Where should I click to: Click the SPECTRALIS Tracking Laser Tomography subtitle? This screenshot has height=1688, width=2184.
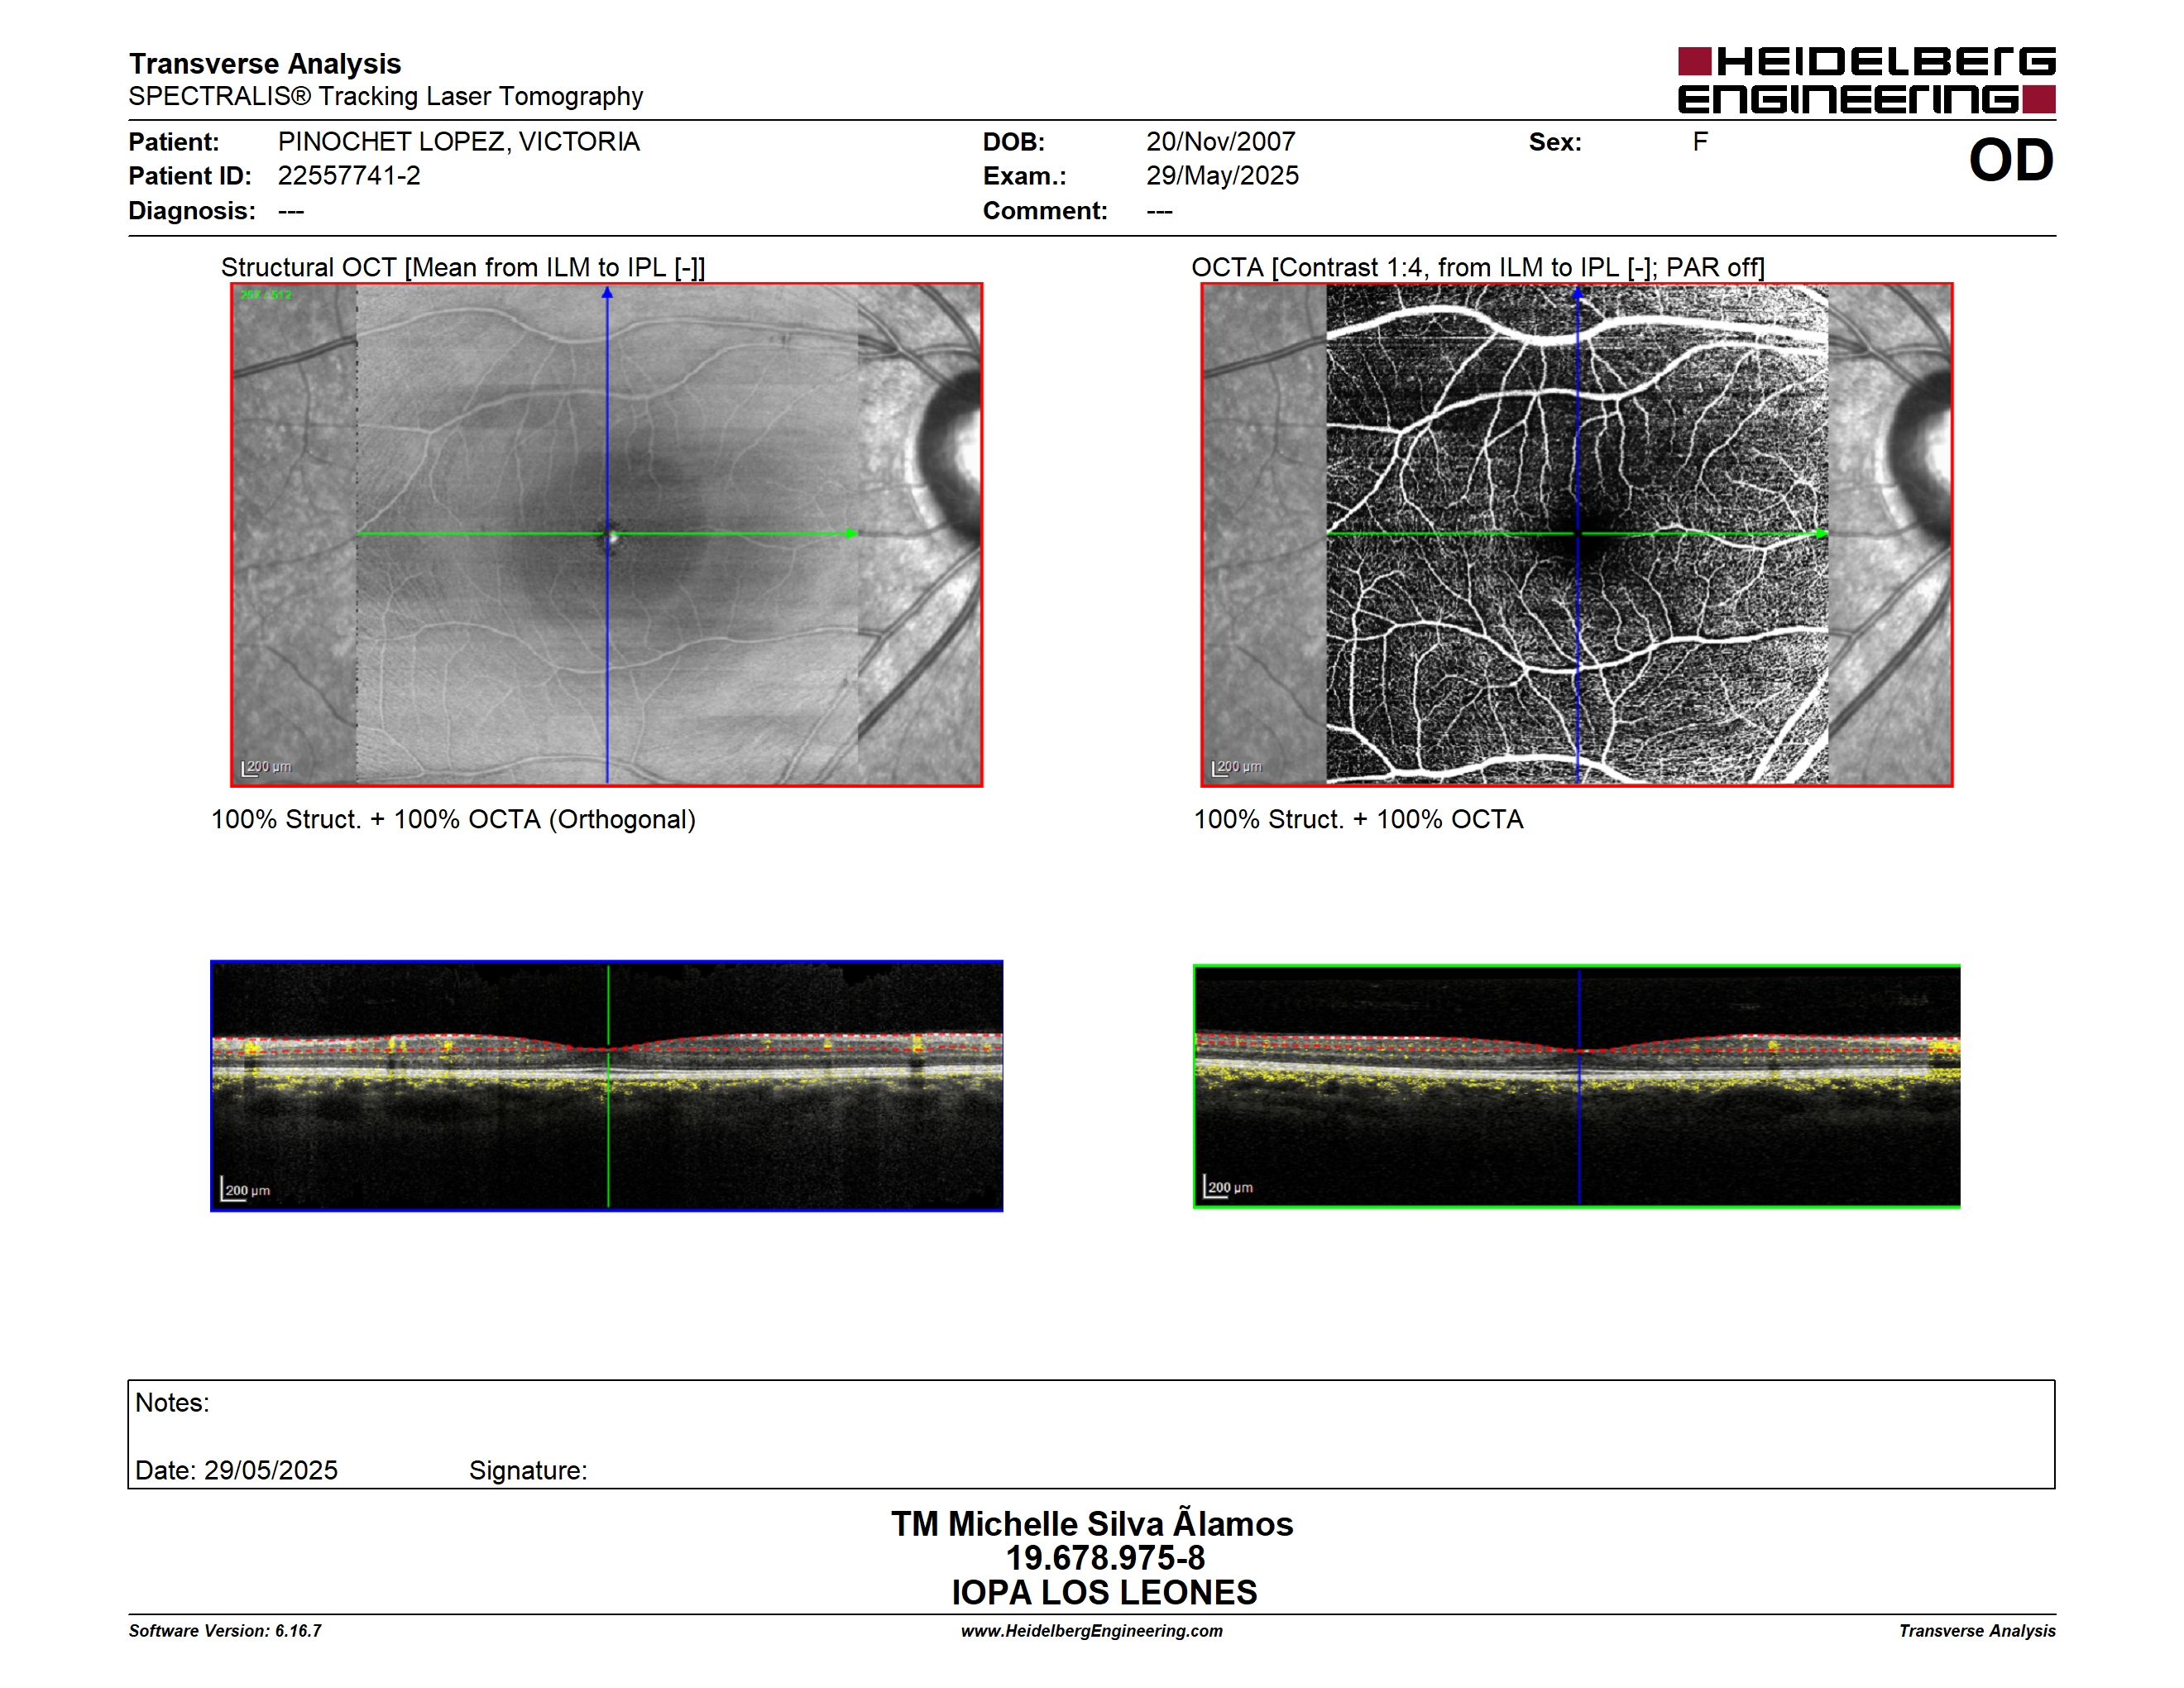pos(385,96)
